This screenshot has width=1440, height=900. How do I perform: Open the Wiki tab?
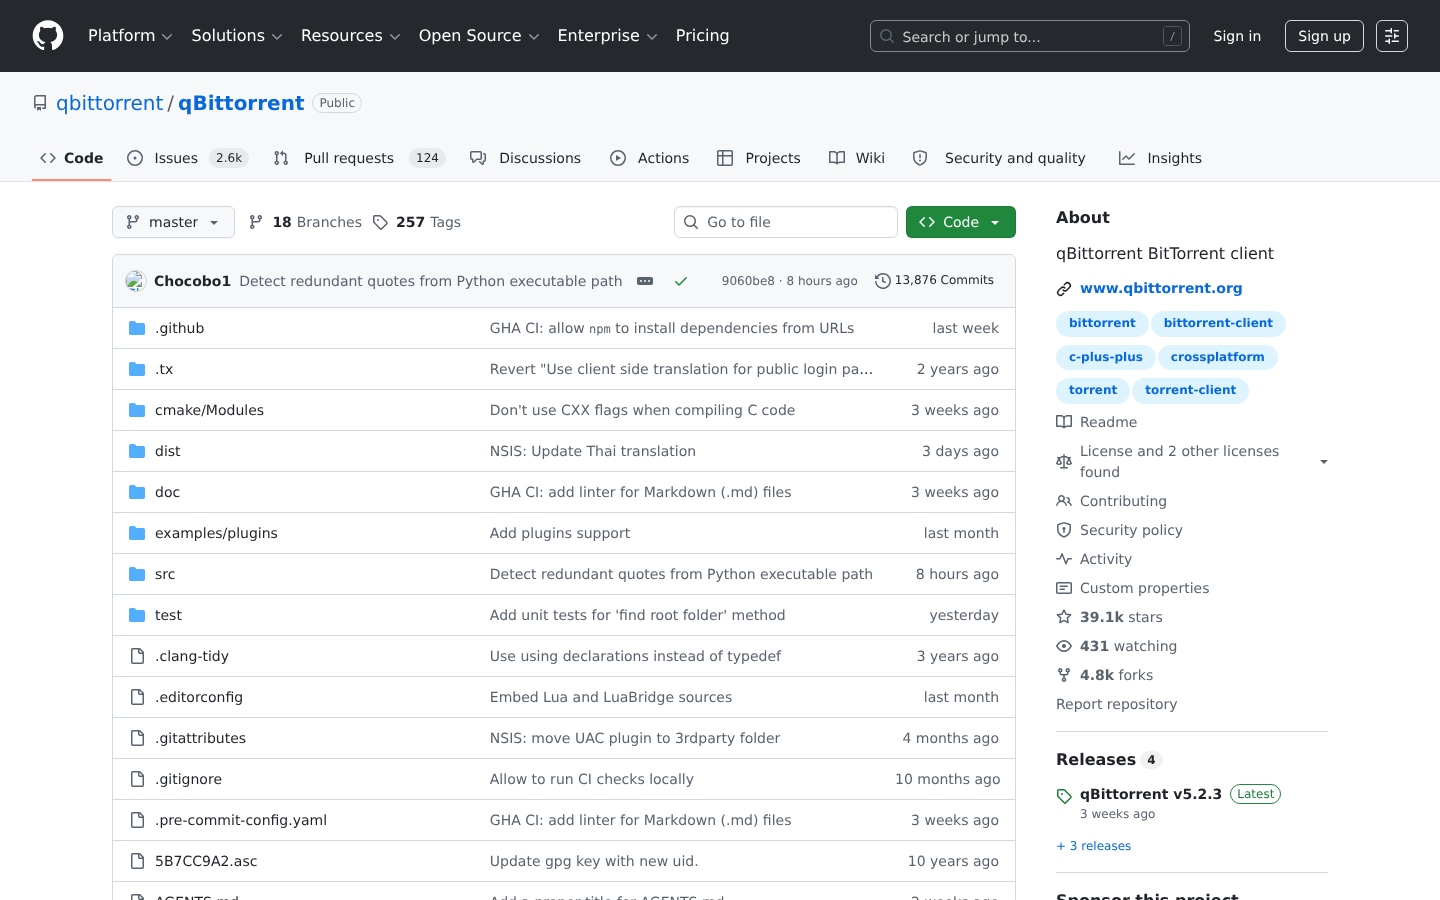(857, 158)
